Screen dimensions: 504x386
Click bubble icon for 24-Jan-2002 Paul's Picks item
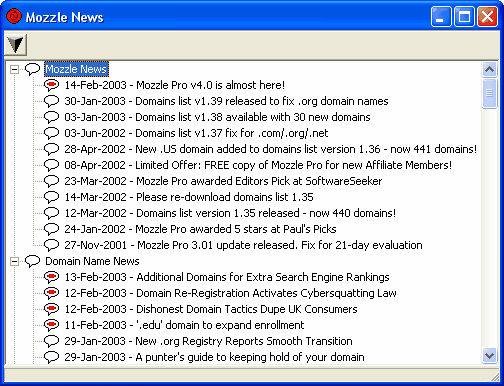coord(52,229)
